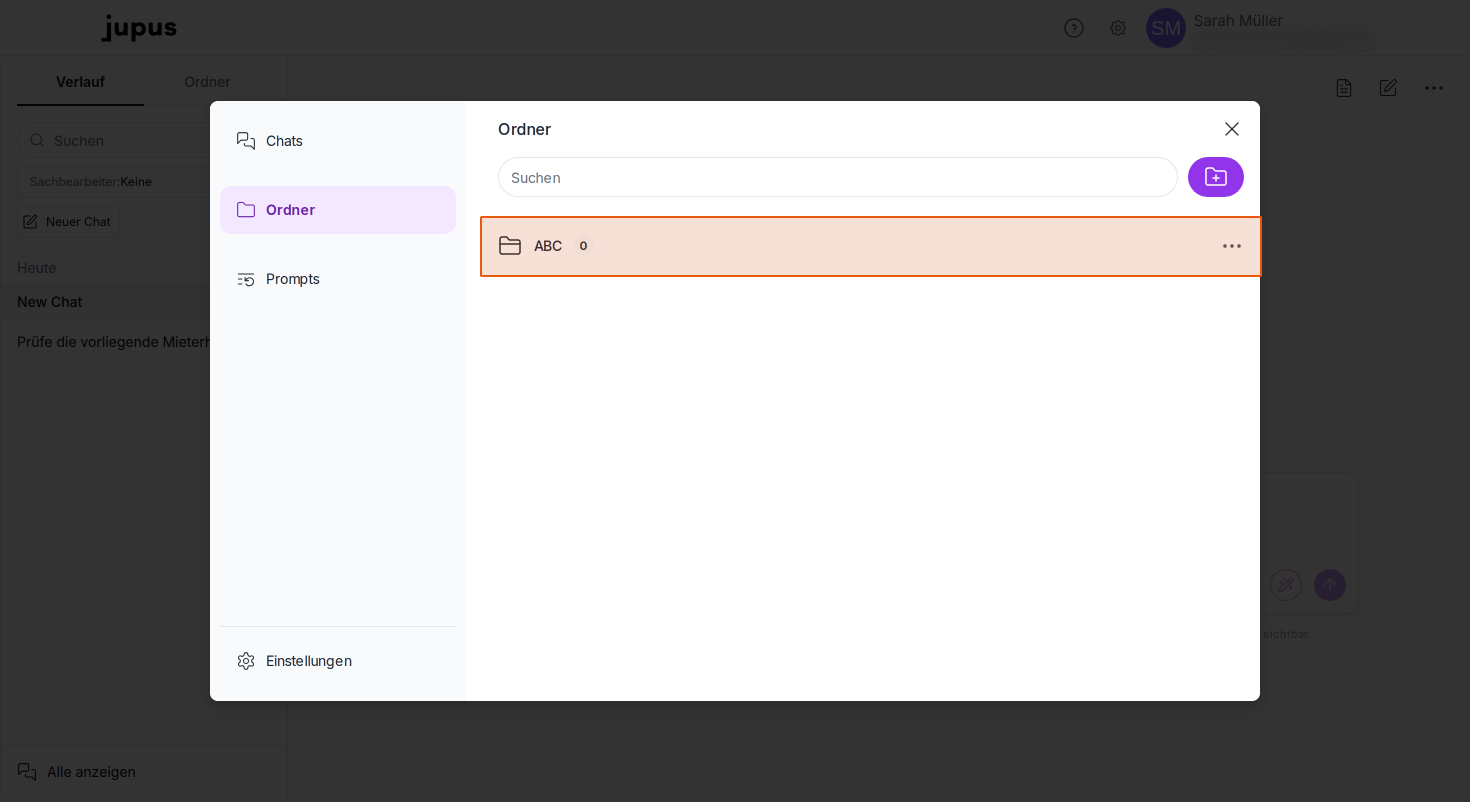Screen dimensions: 1470x802
Task: Open the Sachbearbeiter filter showing Keine
Action: (115, 182)
